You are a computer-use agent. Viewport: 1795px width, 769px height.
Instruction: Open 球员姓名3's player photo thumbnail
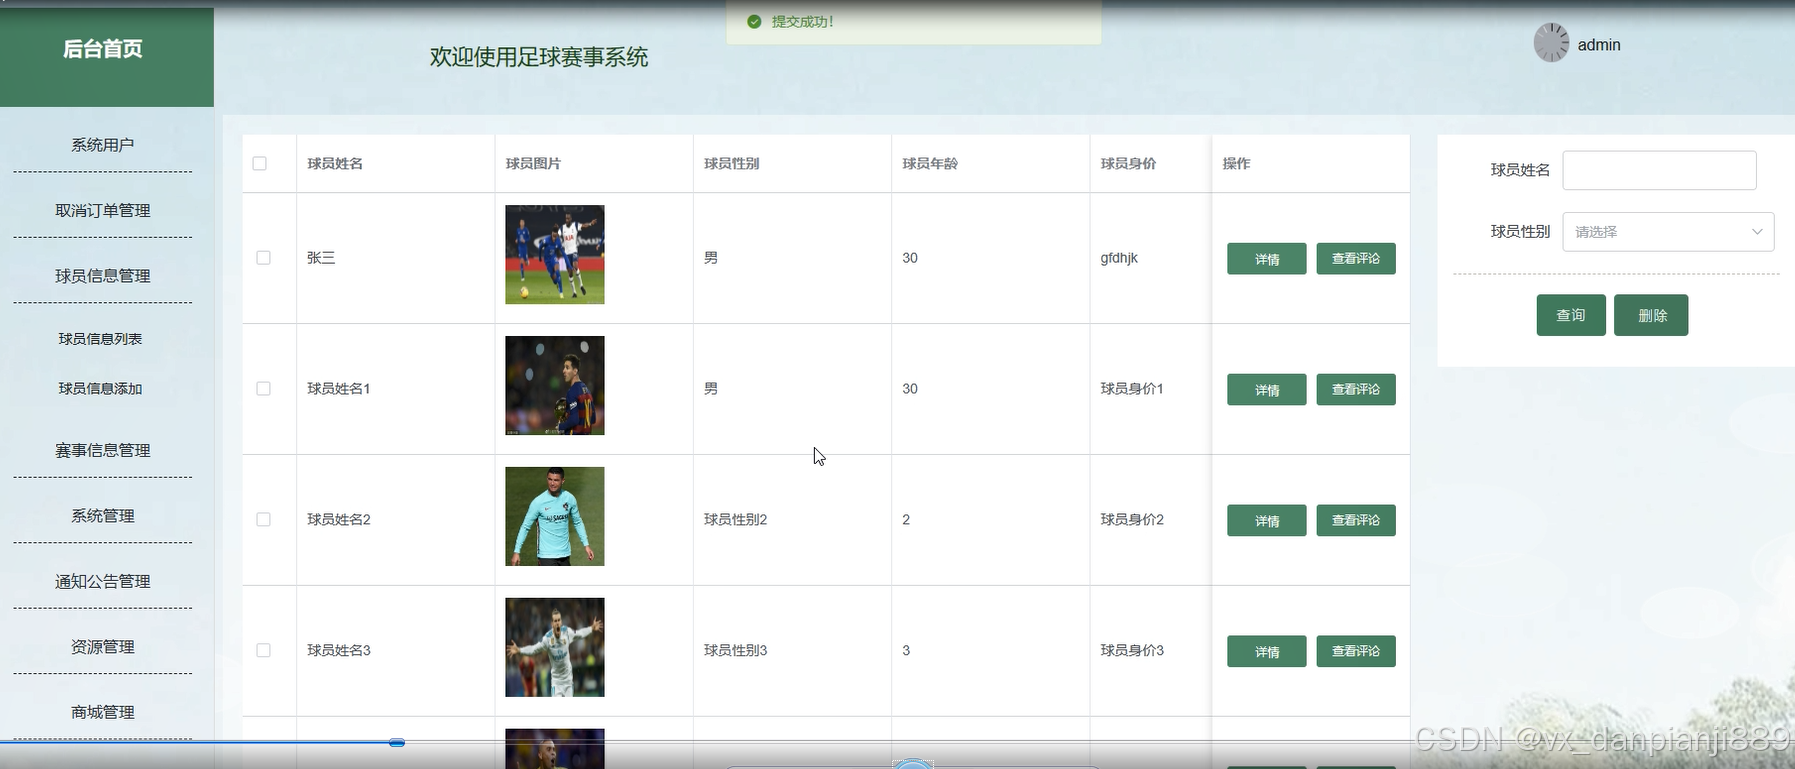[x=555, y=648]
